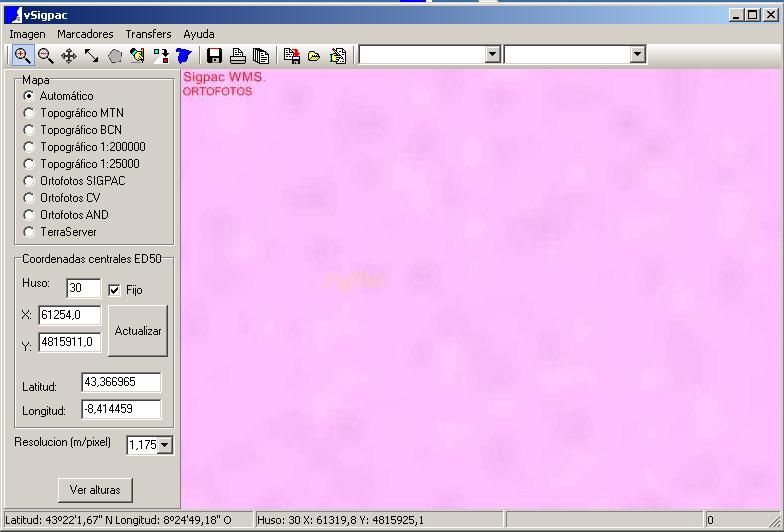Choose the Ortofotos SIGPAC radio button

tap(29, 181)
